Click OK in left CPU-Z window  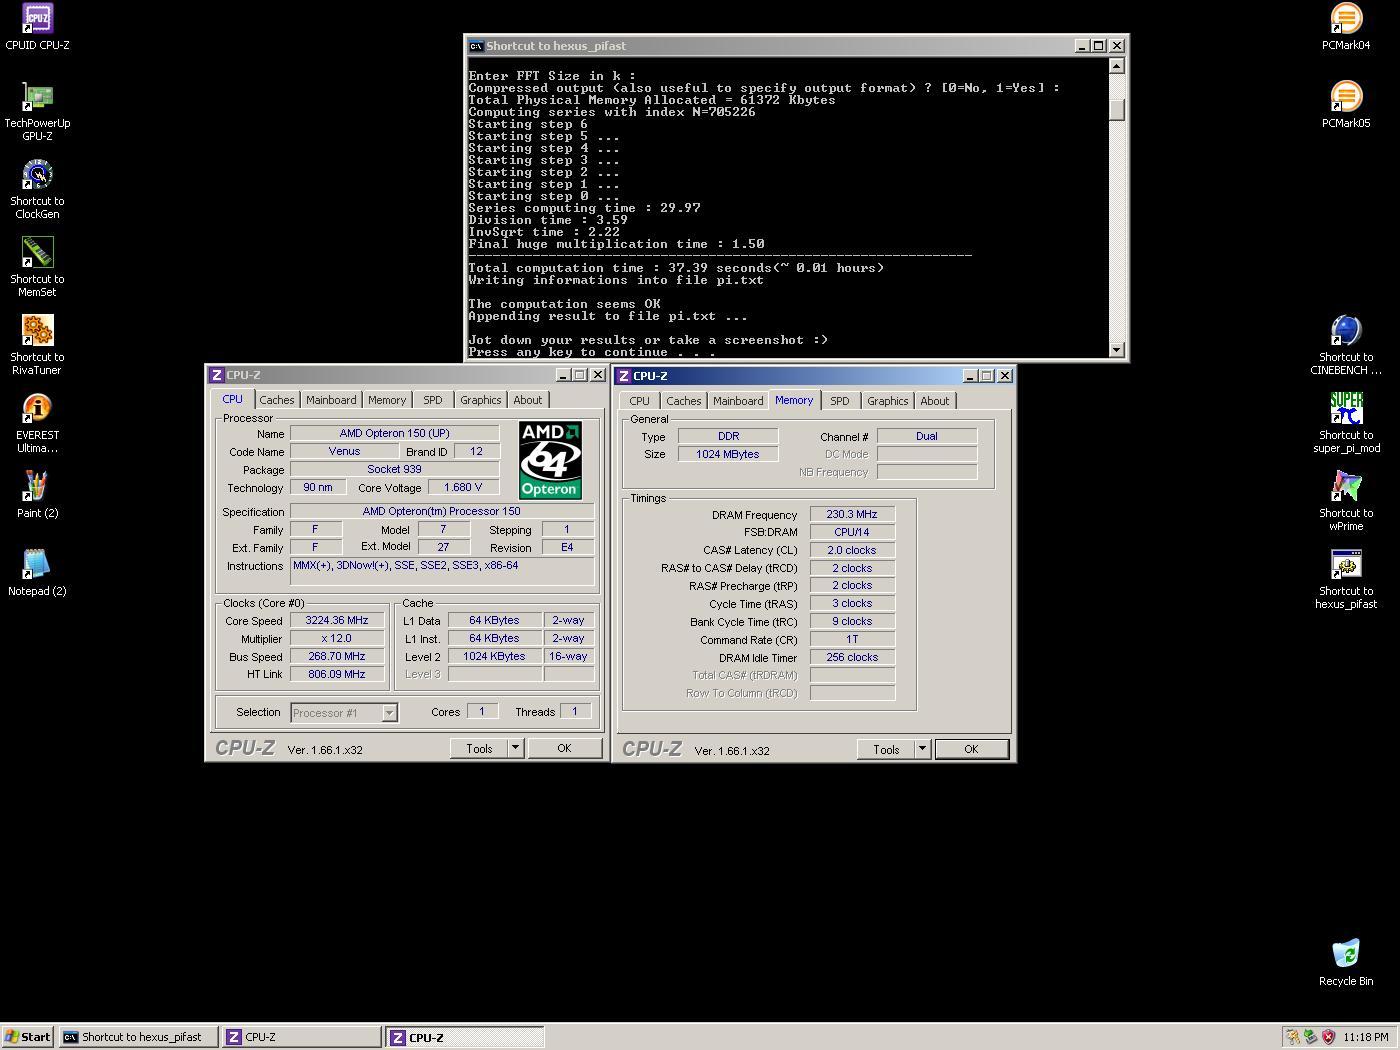(564, 748)
